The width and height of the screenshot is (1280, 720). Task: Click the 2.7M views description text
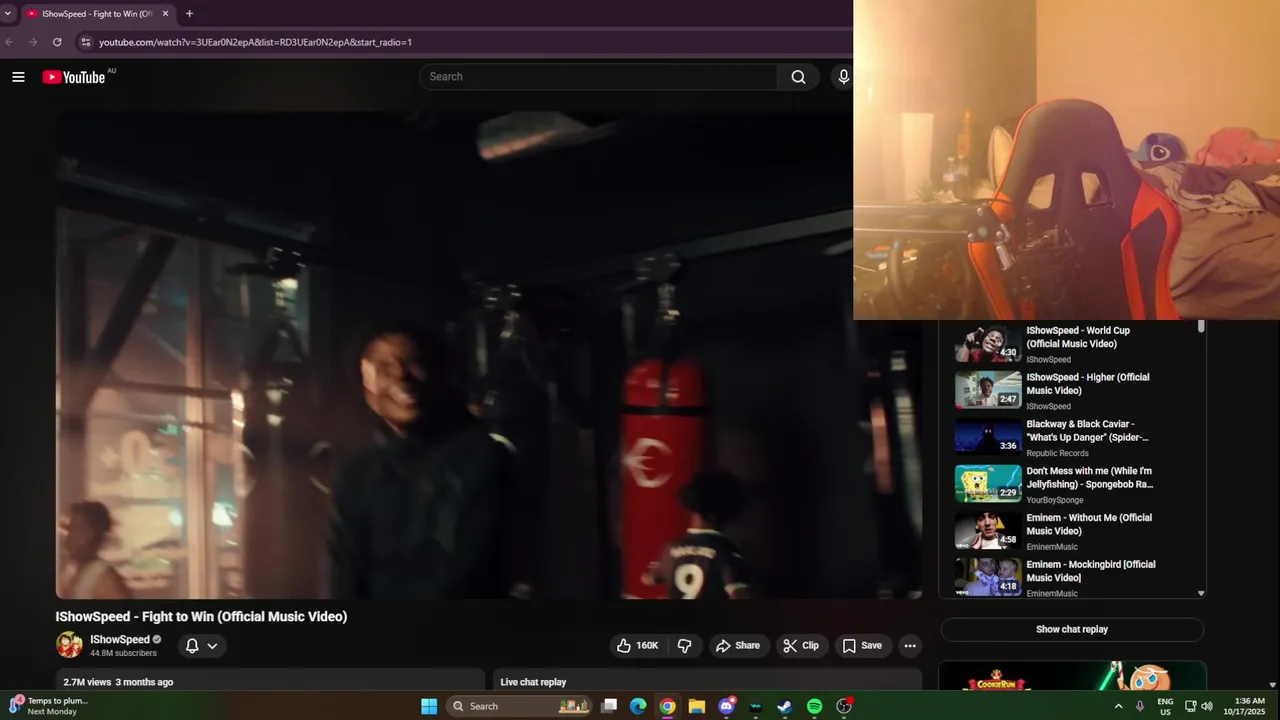tap(118, 682)
